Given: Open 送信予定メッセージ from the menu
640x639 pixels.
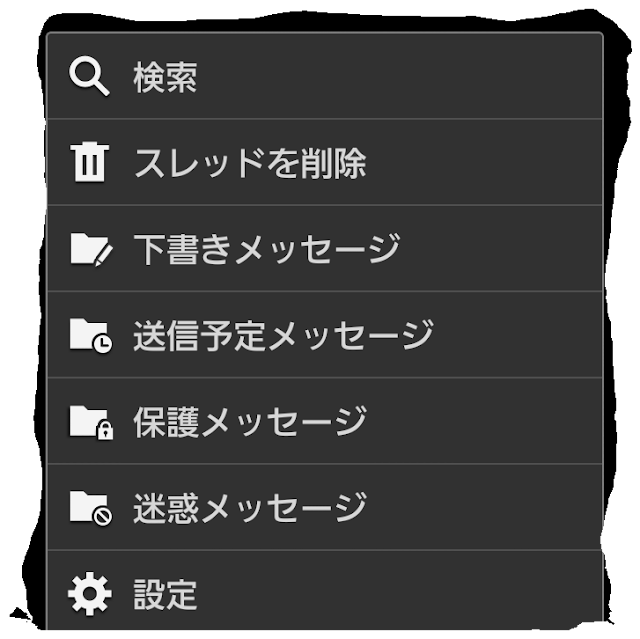Looking at the screenshot, I should tap(325, 335).
